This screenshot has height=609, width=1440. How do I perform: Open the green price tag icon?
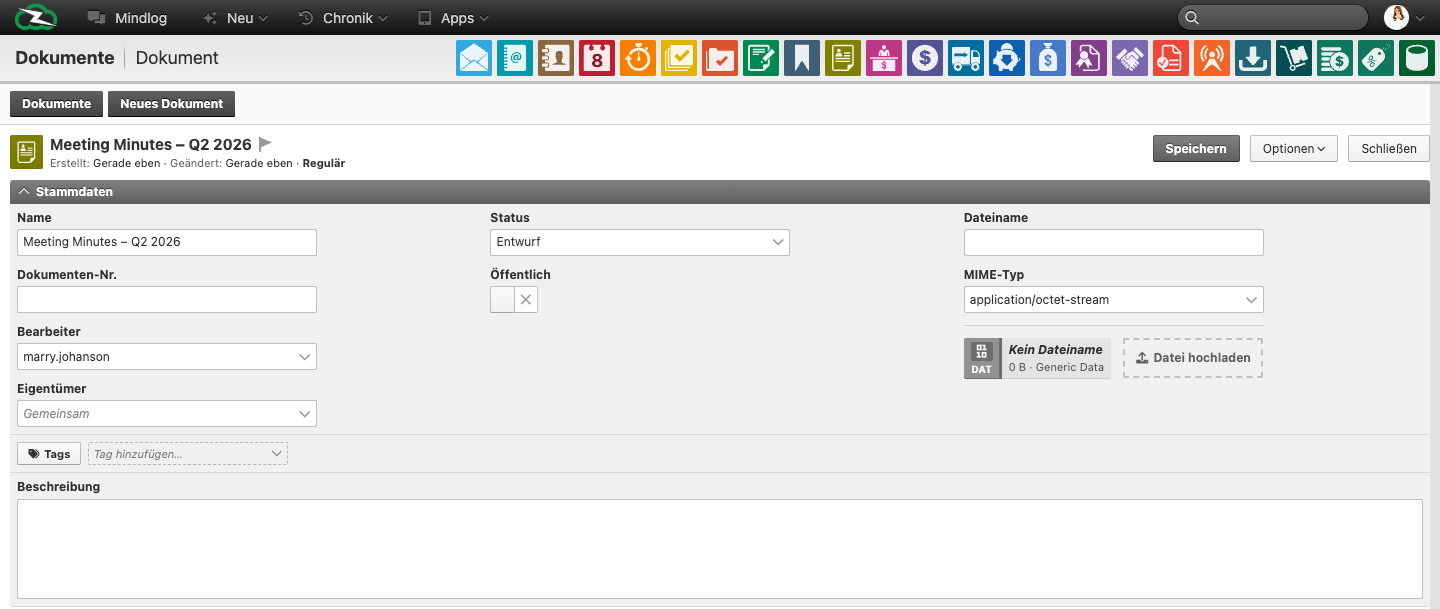pos(1376,58)
